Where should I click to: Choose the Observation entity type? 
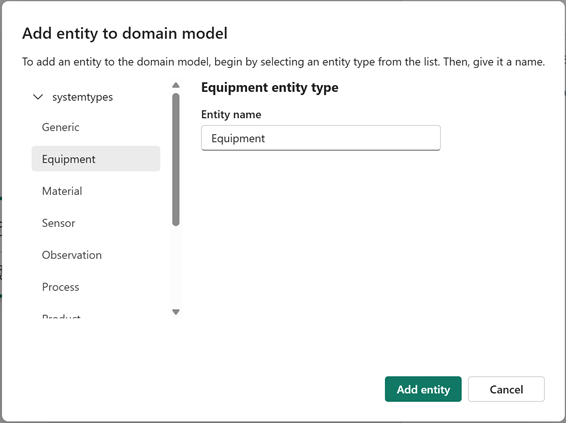[x=96, y=255]
